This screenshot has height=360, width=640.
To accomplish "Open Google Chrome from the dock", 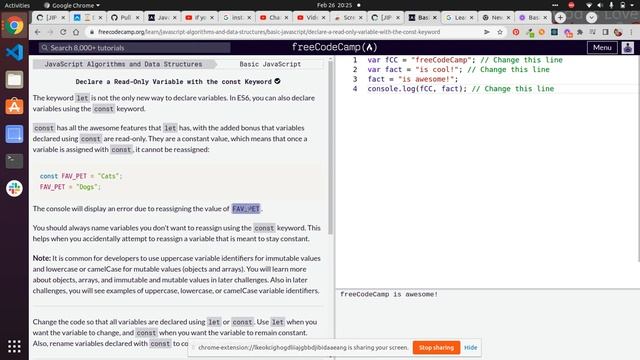I will point(14,26).
